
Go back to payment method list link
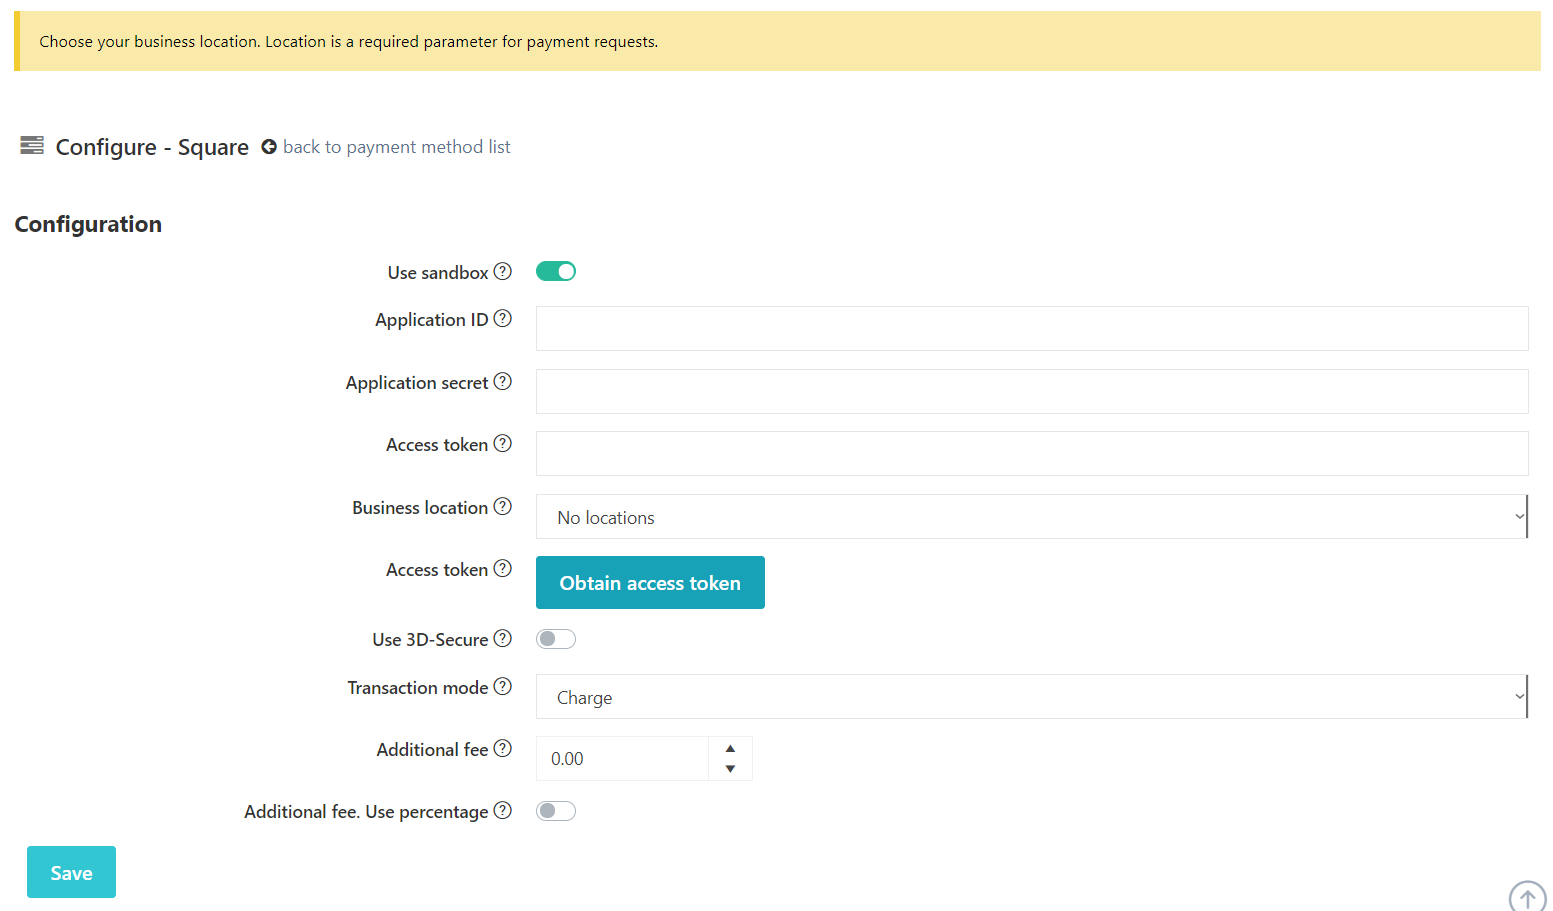point(396,147)
